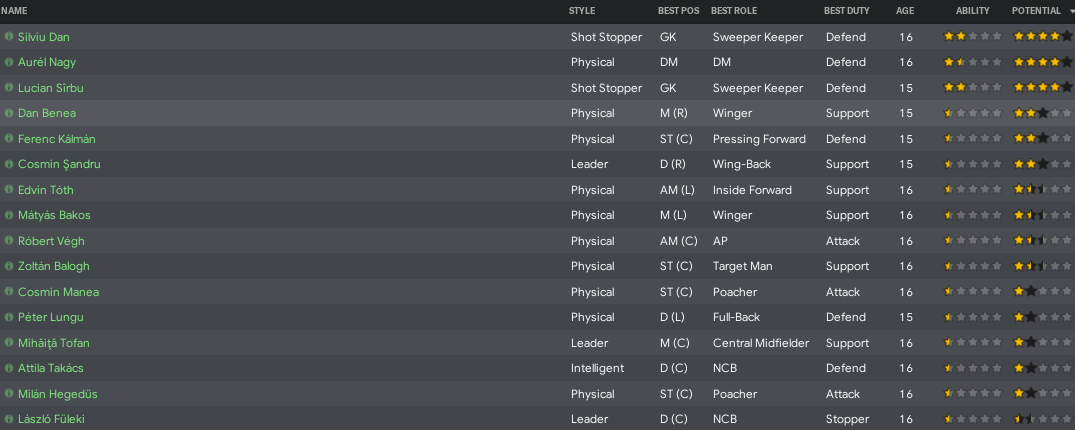Sort by the Name column header
The image size is (1075, 430).
click(x=14, y=11)
